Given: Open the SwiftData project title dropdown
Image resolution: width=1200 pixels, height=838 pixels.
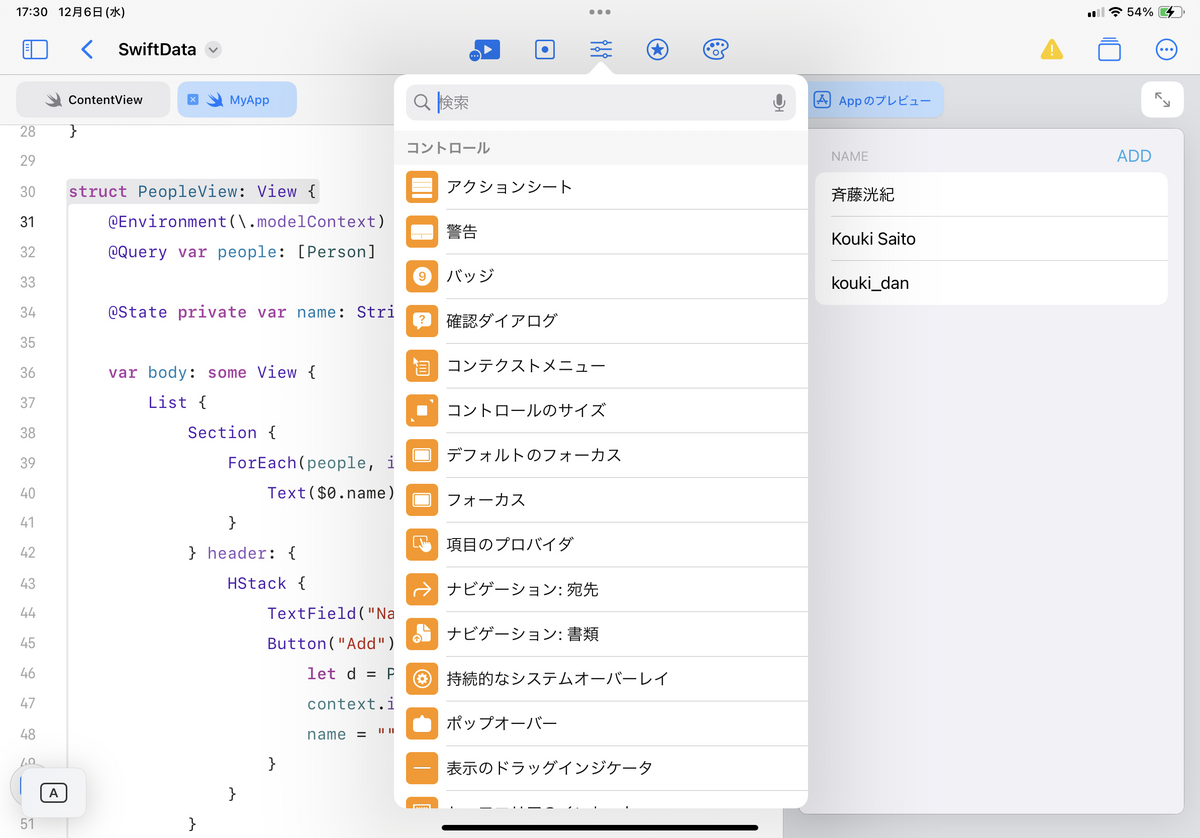Looking at the screenshot, I should (x=213, y=50).
